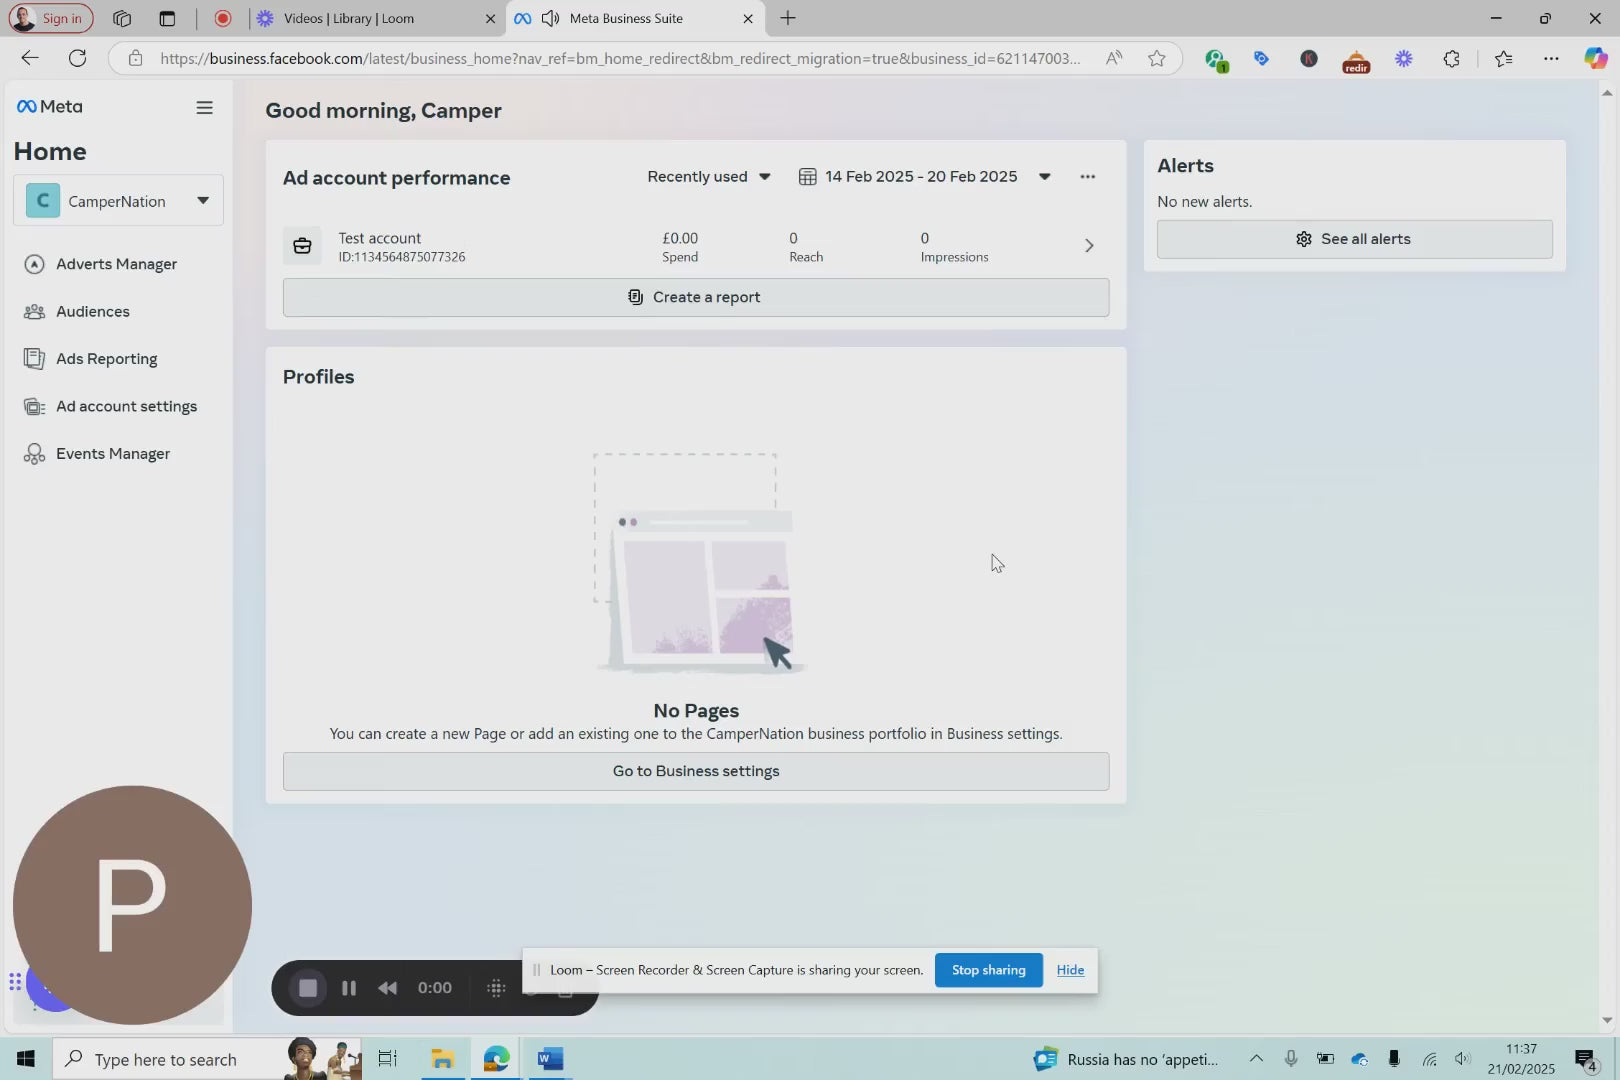1620x1080 pixels.
Task: Click Go to Business settings
Action: 695,771
